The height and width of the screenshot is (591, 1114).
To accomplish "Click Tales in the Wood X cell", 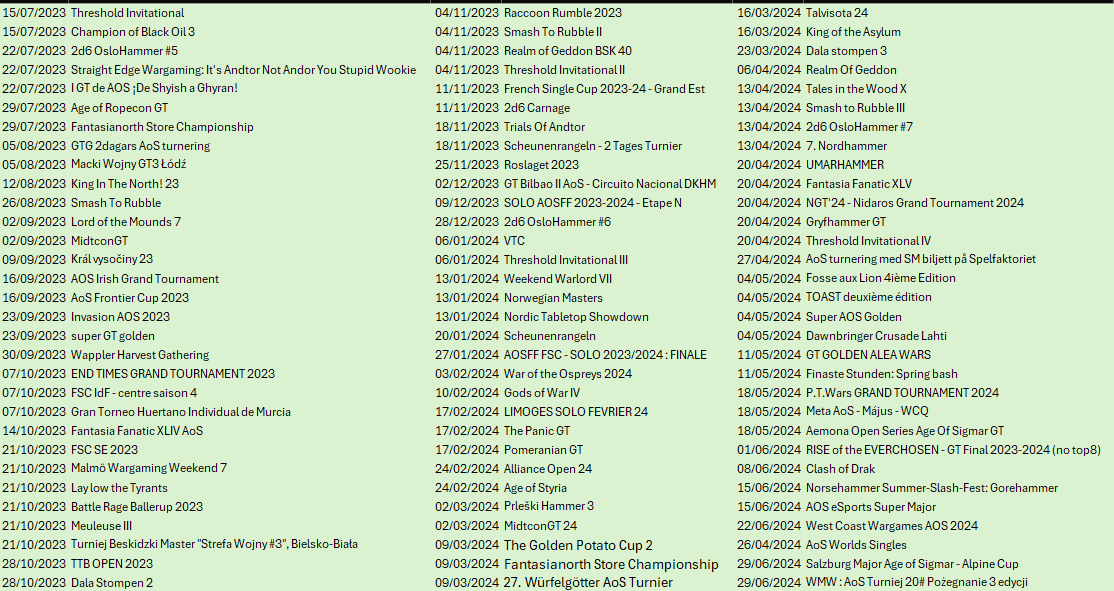I will 856,89.
